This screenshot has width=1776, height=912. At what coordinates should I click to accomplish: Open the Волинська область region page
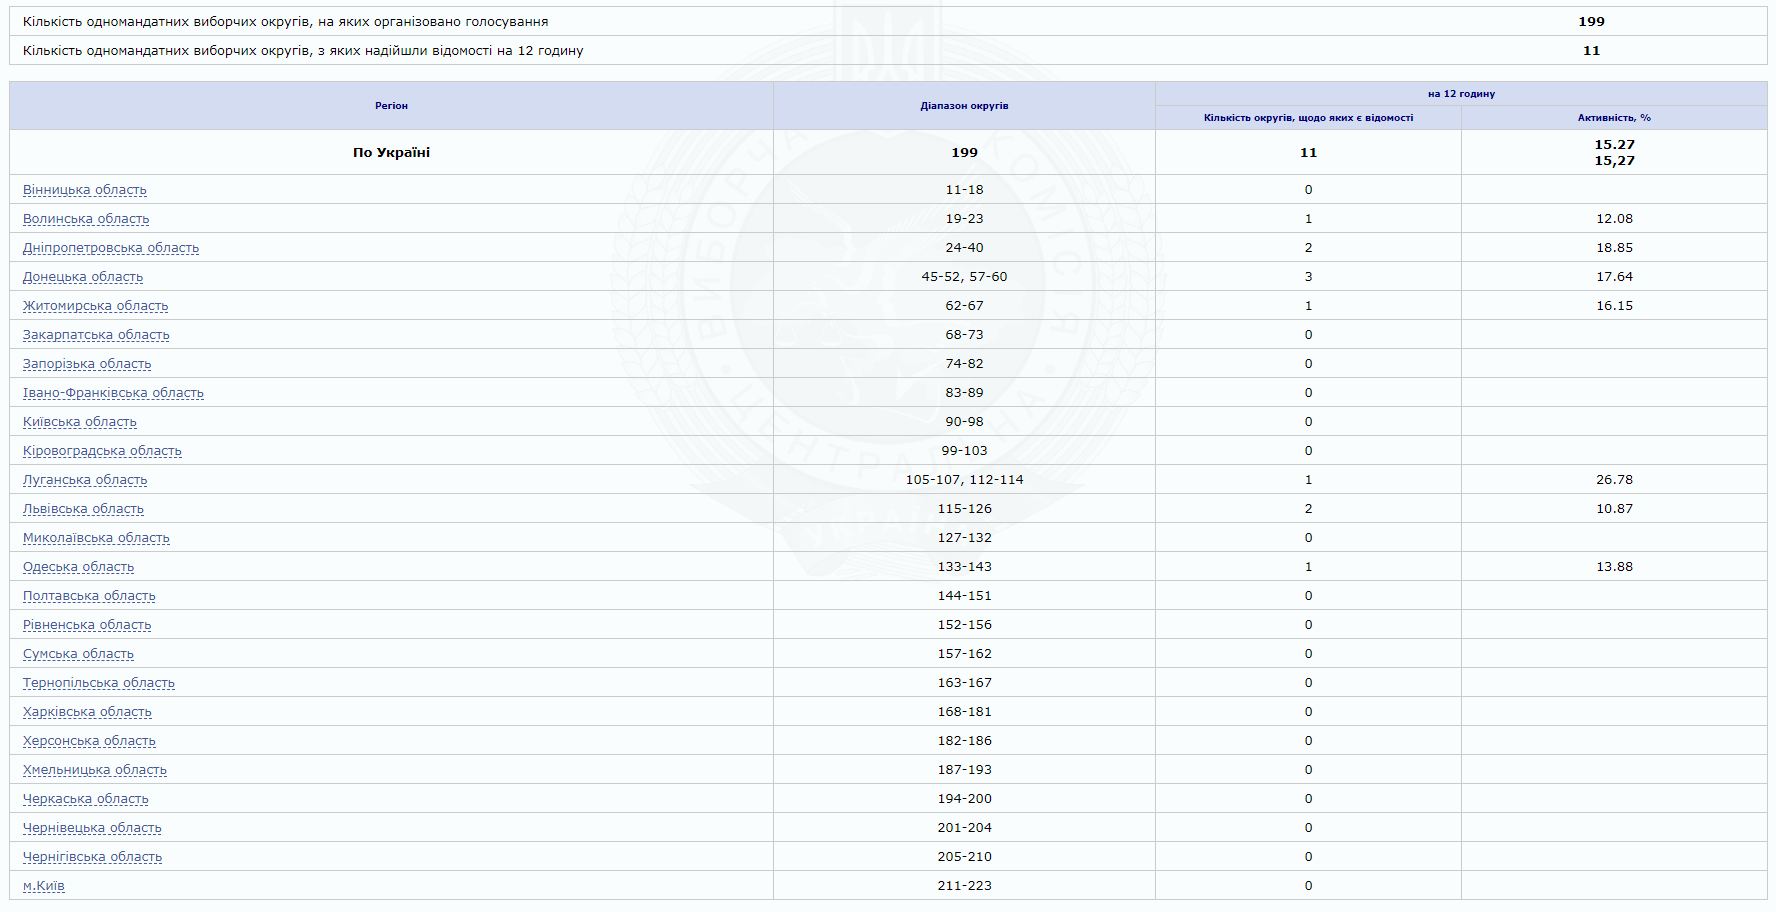point(82,218)
